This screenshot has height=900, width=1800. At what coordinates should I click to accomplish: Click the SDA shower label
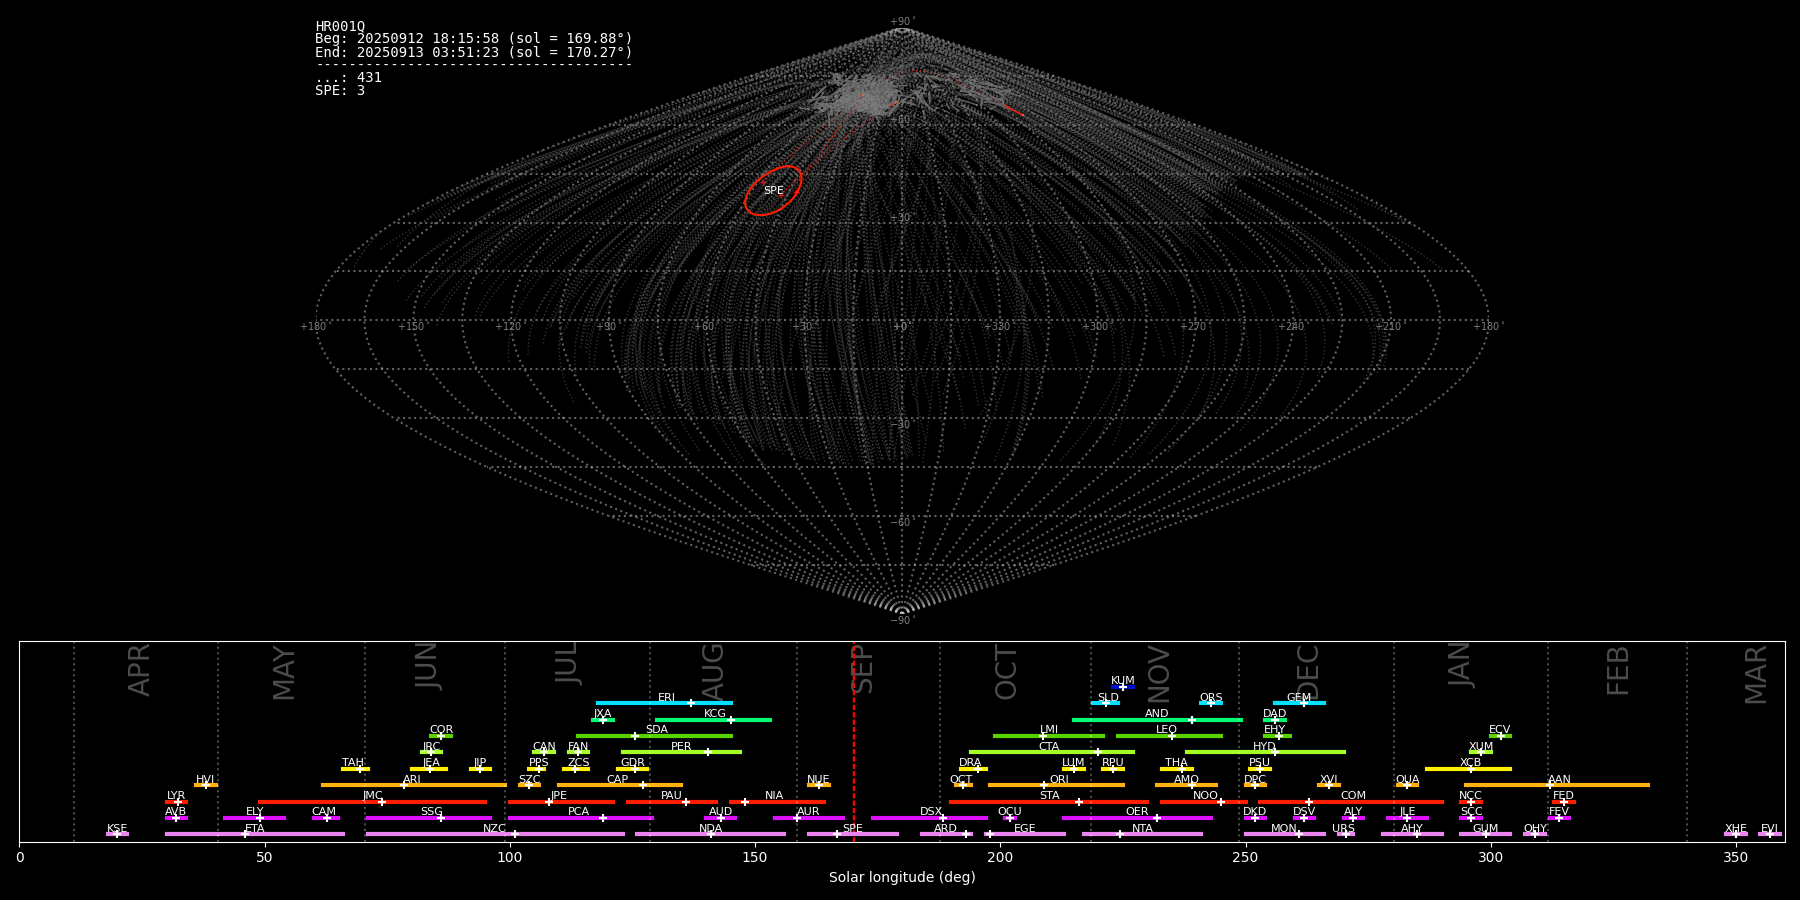[656, 729]
